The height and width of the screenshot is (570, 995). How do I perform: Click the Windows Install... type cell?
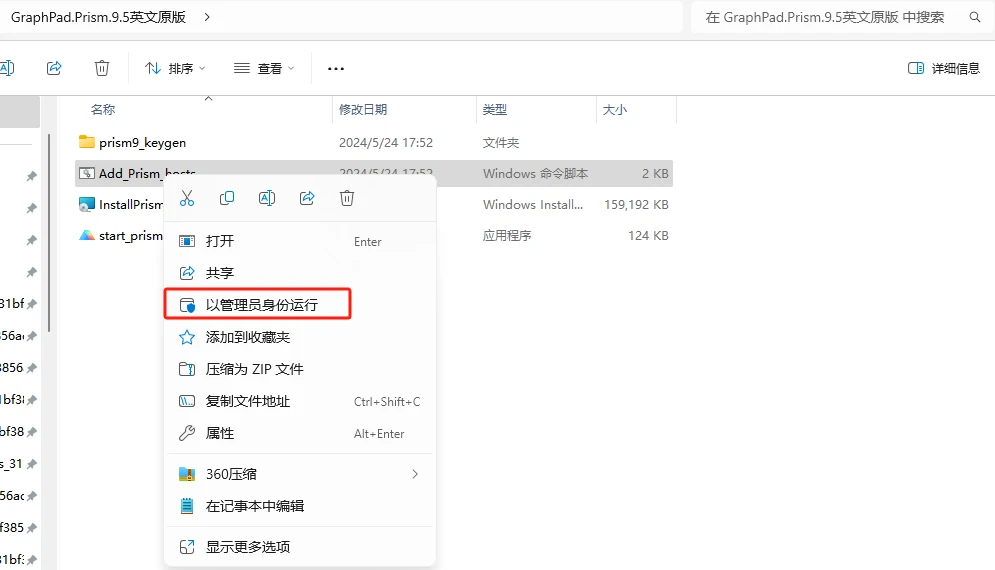(532, 204)
